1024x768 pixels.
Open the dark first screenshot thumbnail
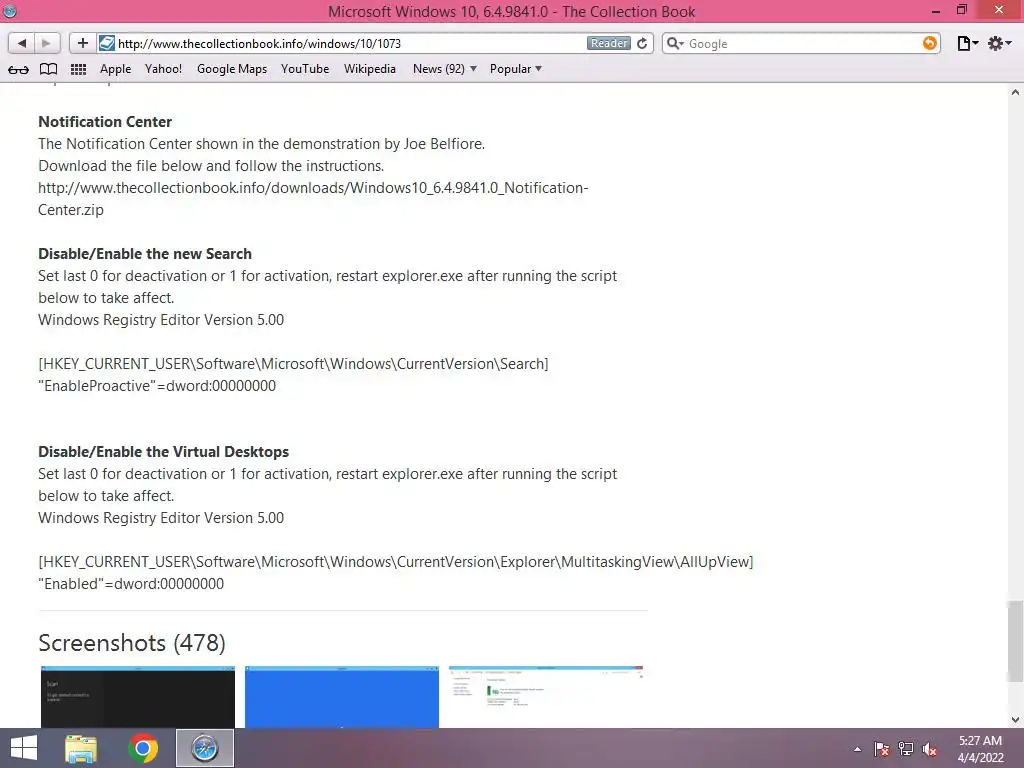[x=138, y=697]
